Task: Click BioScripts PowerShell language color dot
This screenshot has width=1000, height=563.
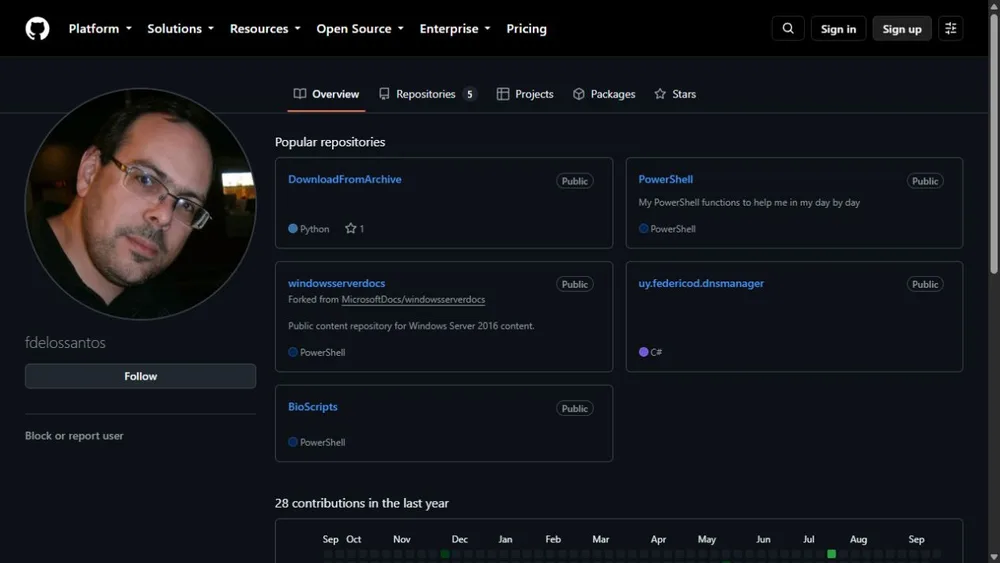Action: pyautogui.click(x=293, y=442)
